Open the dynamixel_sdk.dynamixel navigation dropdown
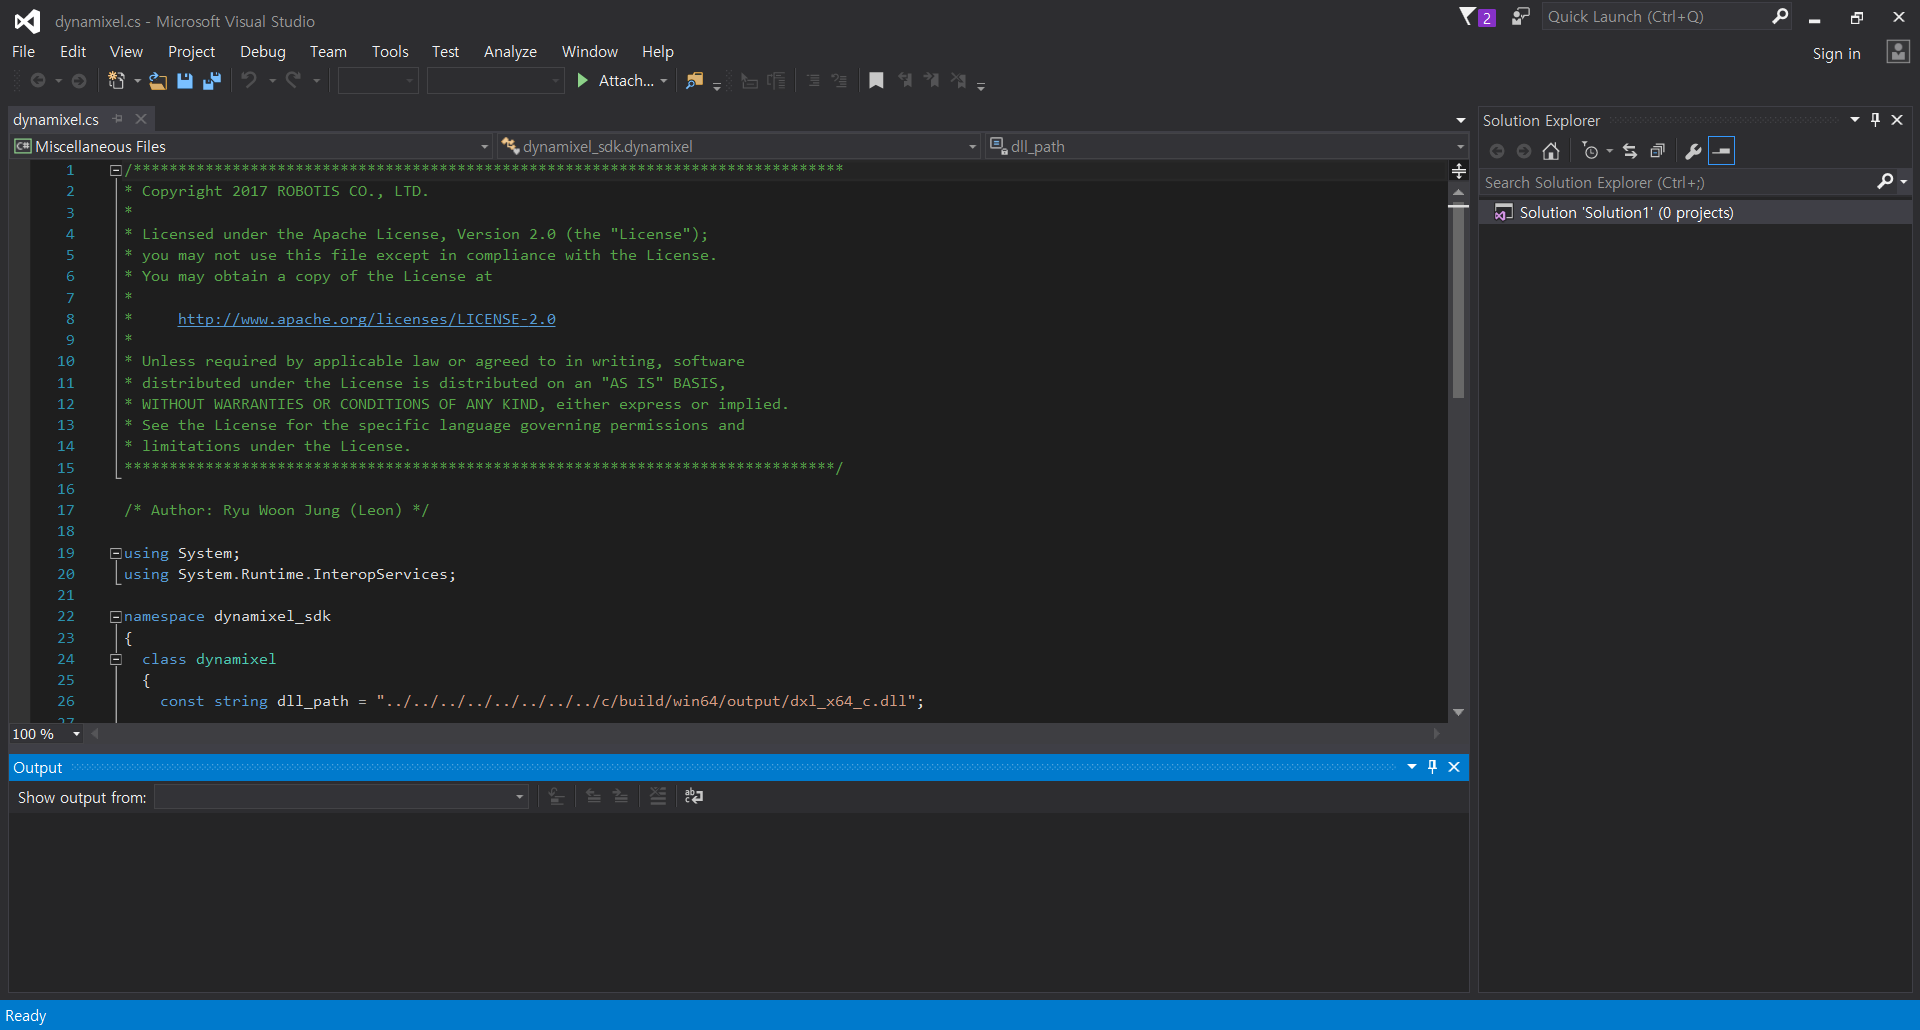The width and height of the screenshot is (1920, 1030). [x=971, y=146]
